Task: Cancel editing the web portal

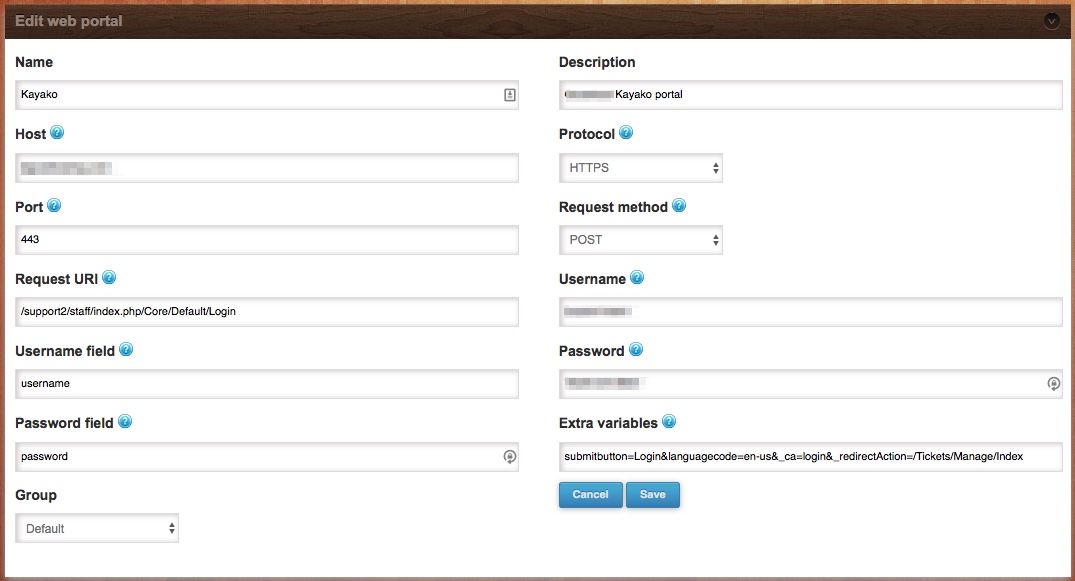Action: (590, 495)
